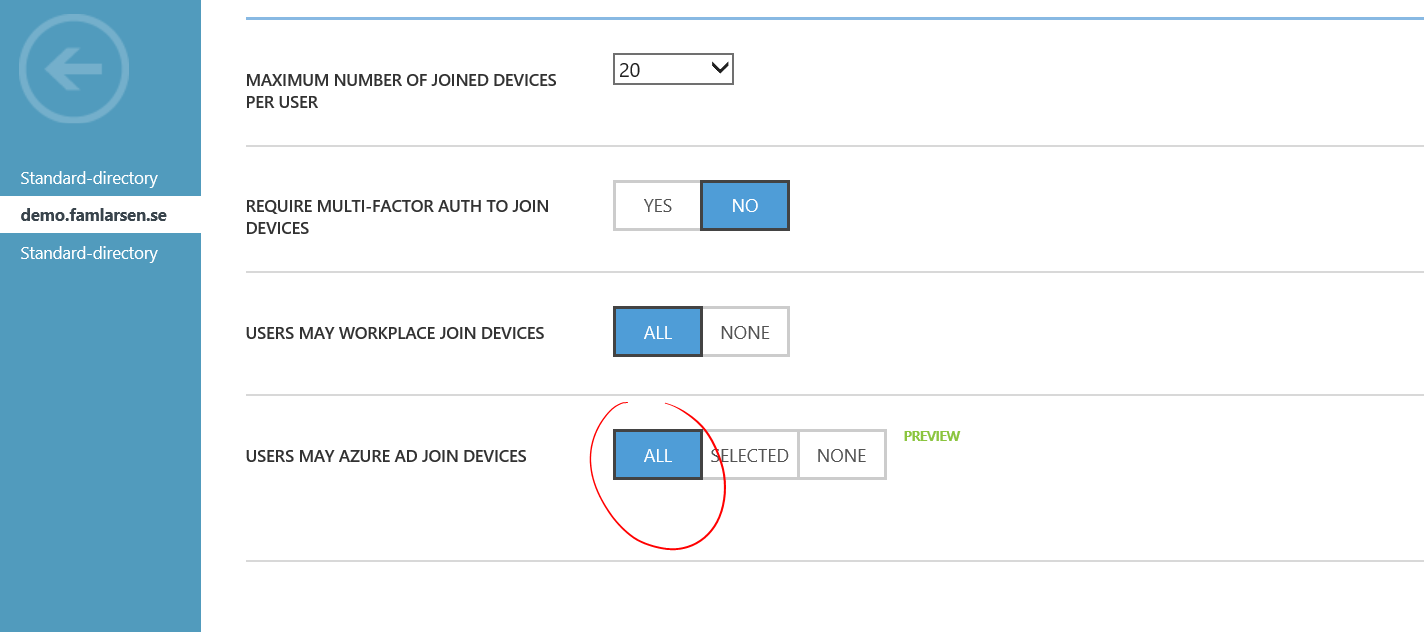Select ALL for workplace join devices
The height and width of the screenshot is (632, 1424).
657,332
